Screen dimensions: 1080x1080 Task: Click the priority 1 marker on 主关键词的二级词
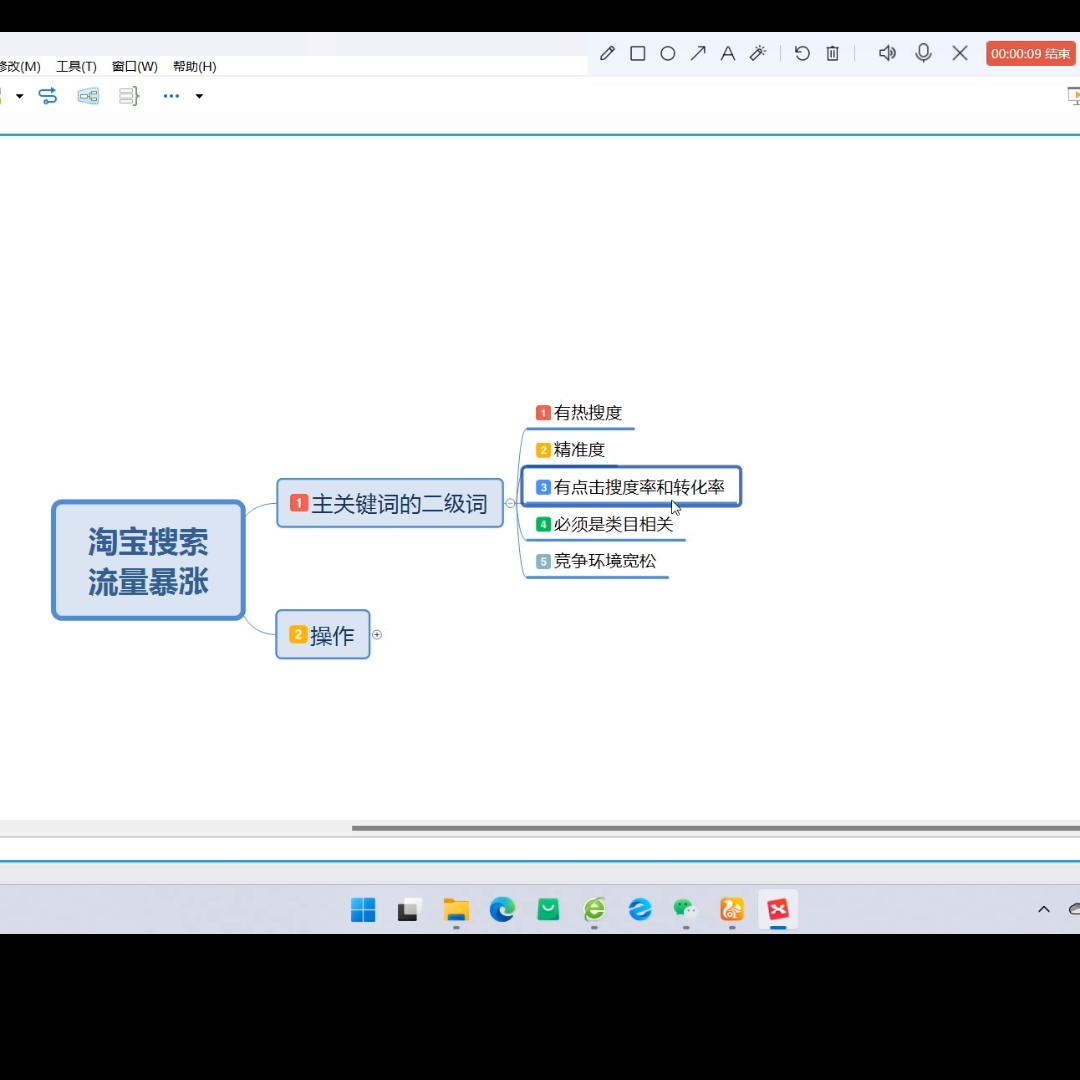pyautogui.click(x=299, y=503)
